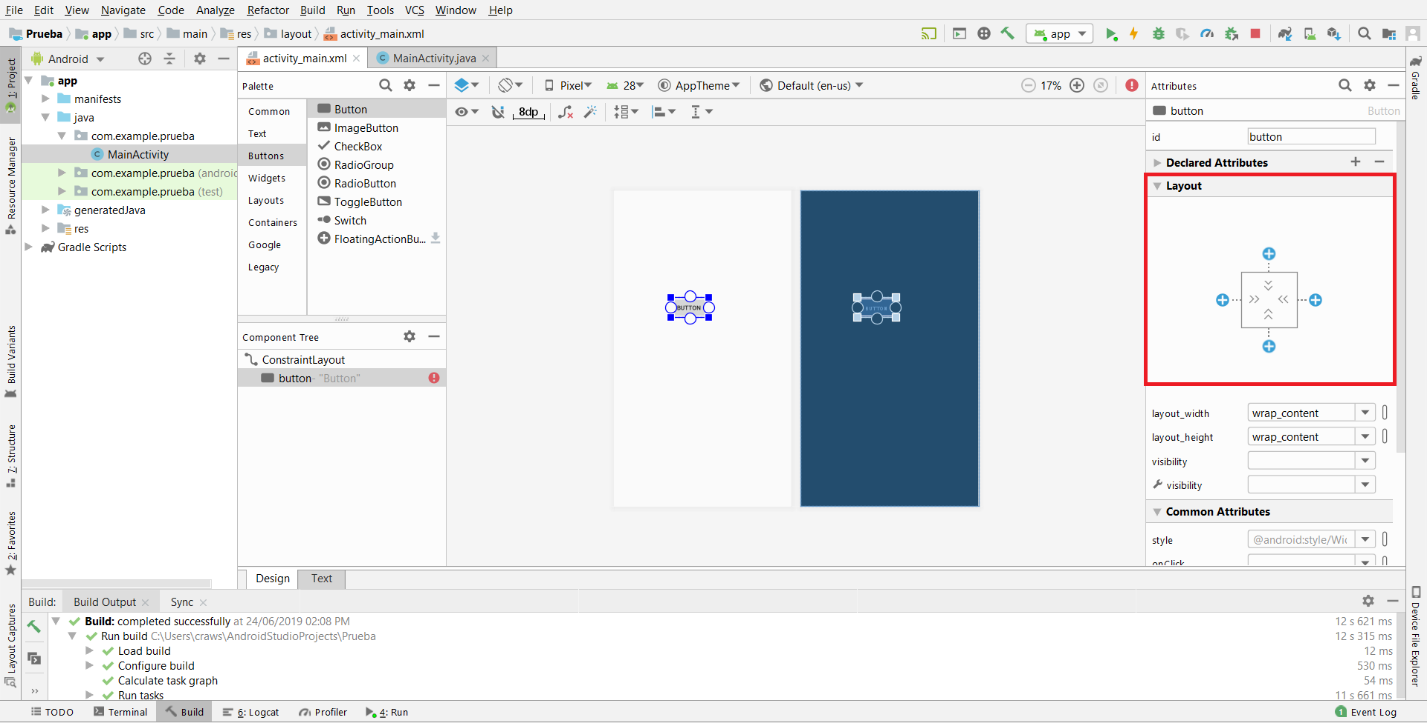The image size is (1427, 723).
Task: Click the id input field
Action: (x=1311, y=136)
